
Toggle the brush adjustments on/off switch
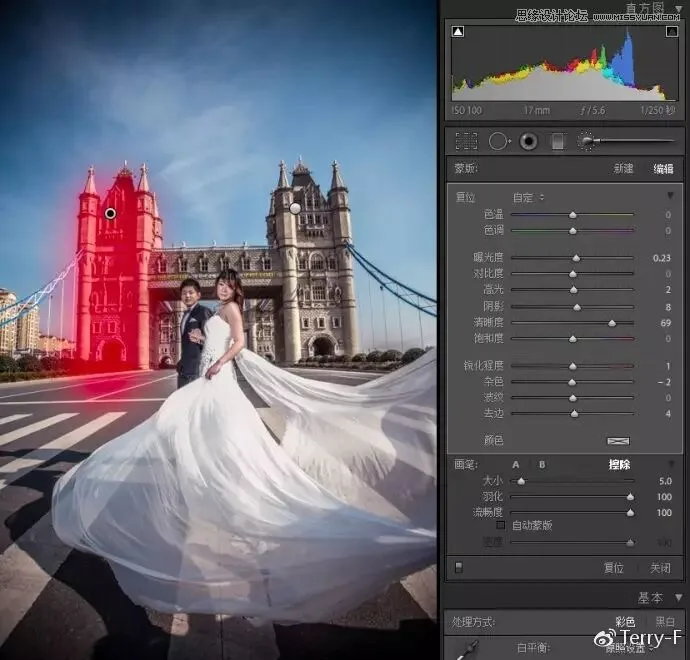point(459,567)
